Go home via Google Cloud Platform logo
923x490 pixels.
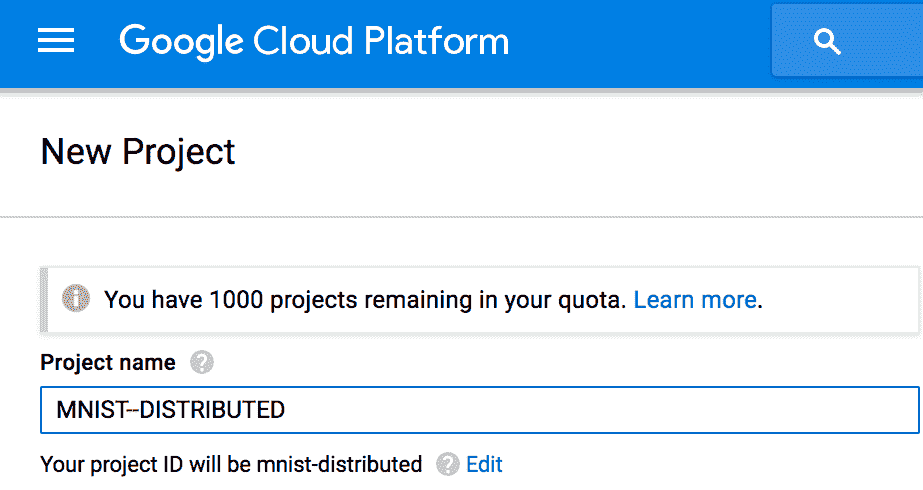click(x=314, y=41)
